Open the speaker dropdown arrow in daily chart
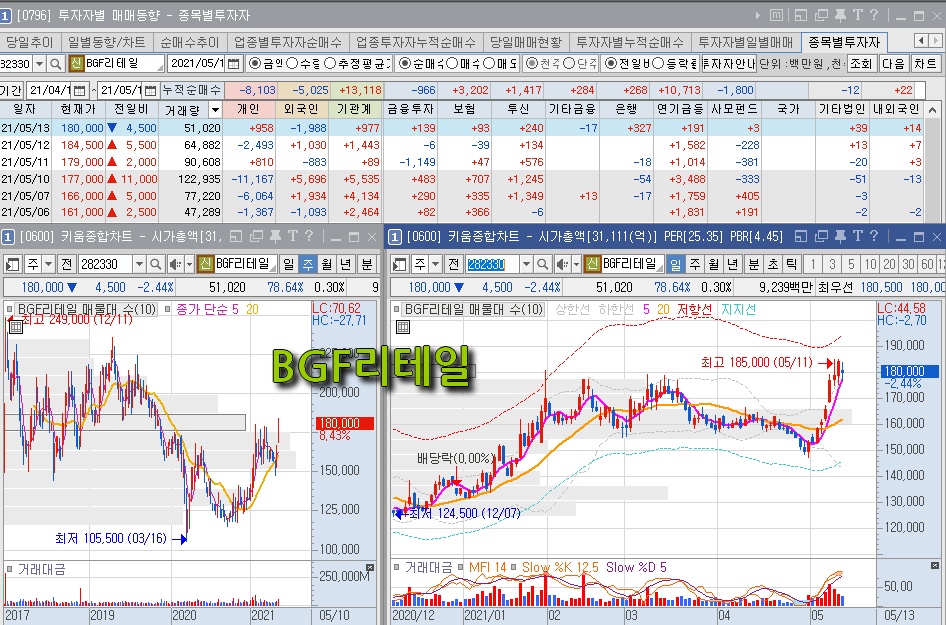 click(x=576, y=264)
